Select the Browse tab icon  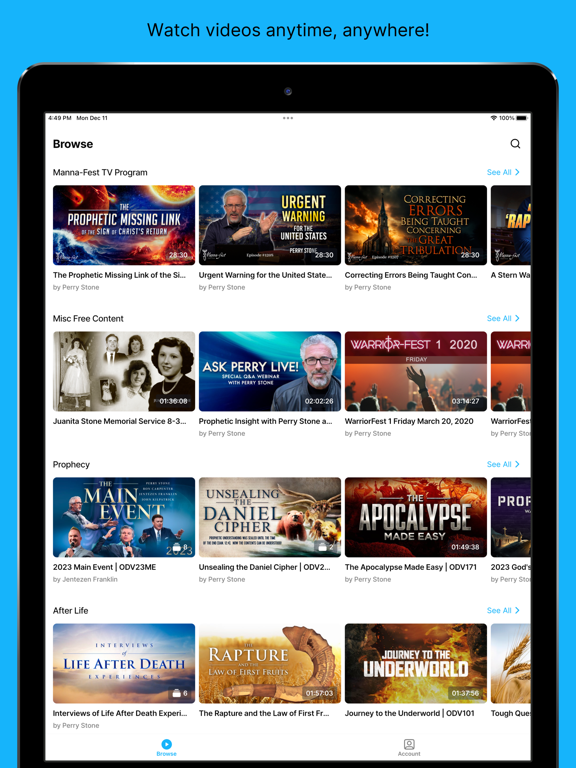pyautogui.click(x=167, y=744)
